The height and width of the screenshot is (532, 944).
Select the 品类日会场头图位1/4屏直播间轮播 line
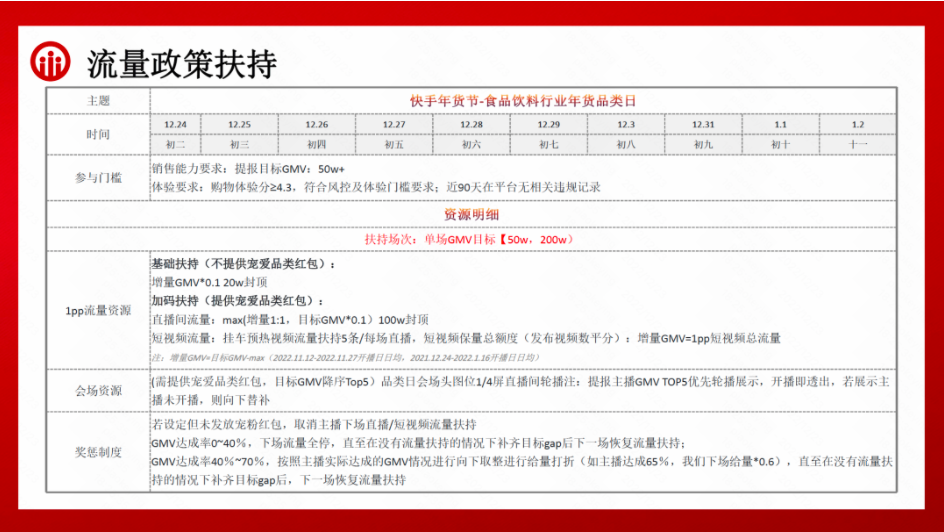[x=521, y=382]
